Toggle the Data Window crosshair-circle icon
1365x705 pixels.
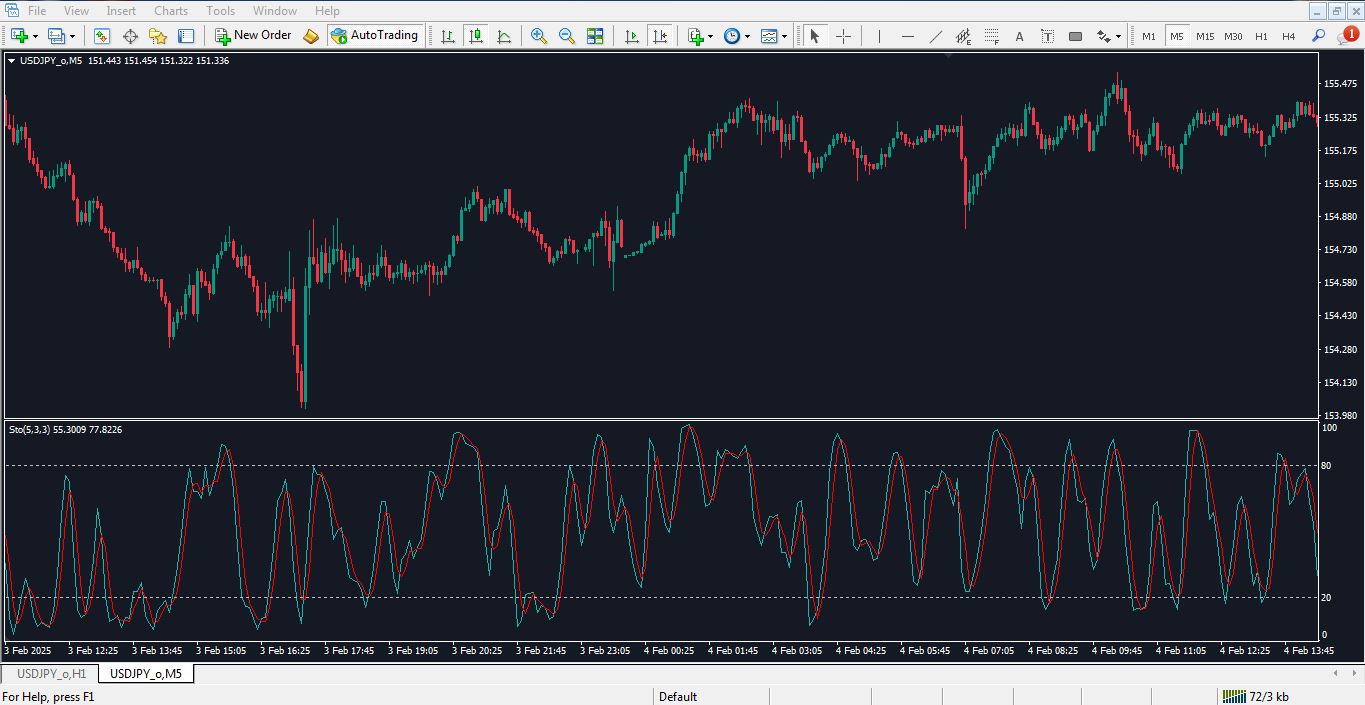(129, 36)
